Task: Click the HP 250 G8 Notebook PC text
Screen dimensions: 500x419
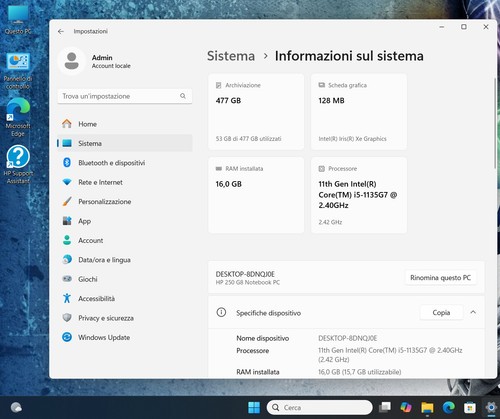Action: 248,282
